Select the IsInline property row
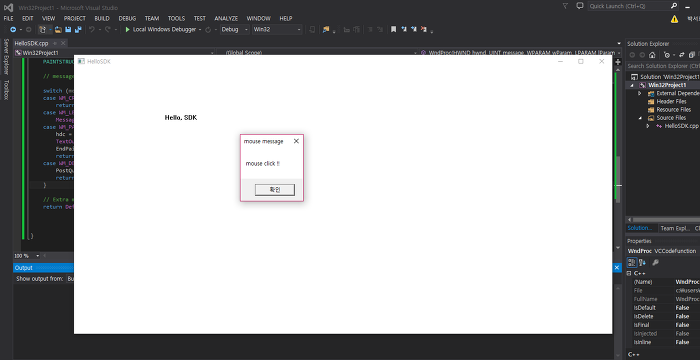Viewport: 700px width, 360px height. pos(663,342)
